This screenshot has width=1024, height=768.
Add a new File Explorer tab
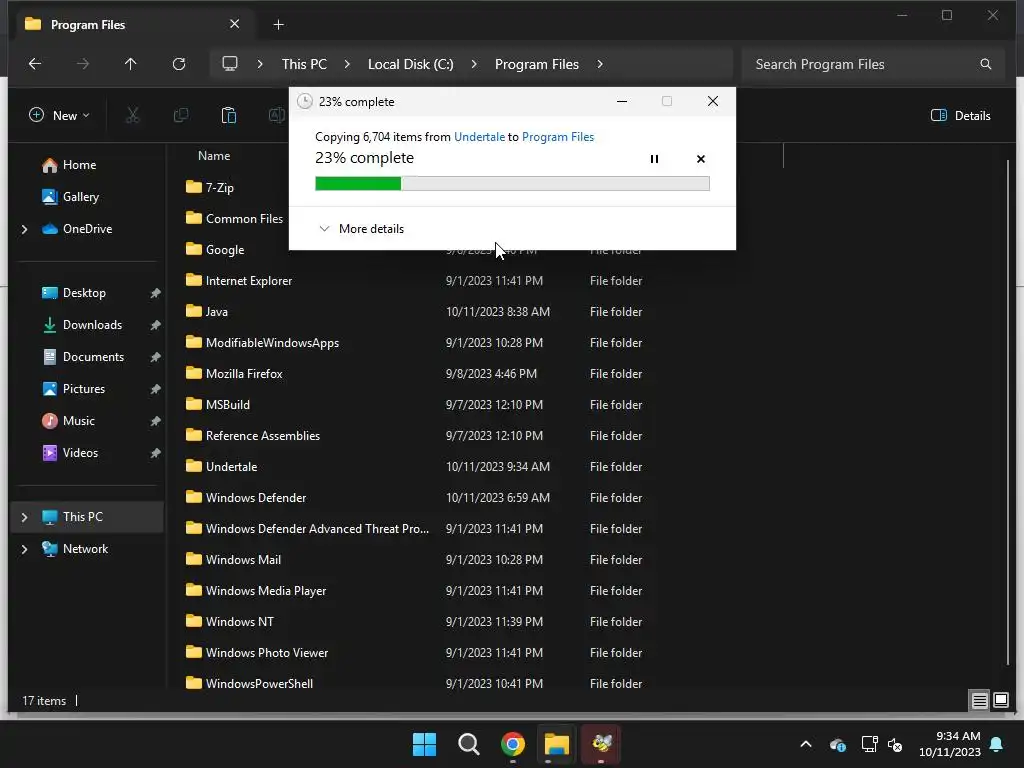(x=278, y=25)
